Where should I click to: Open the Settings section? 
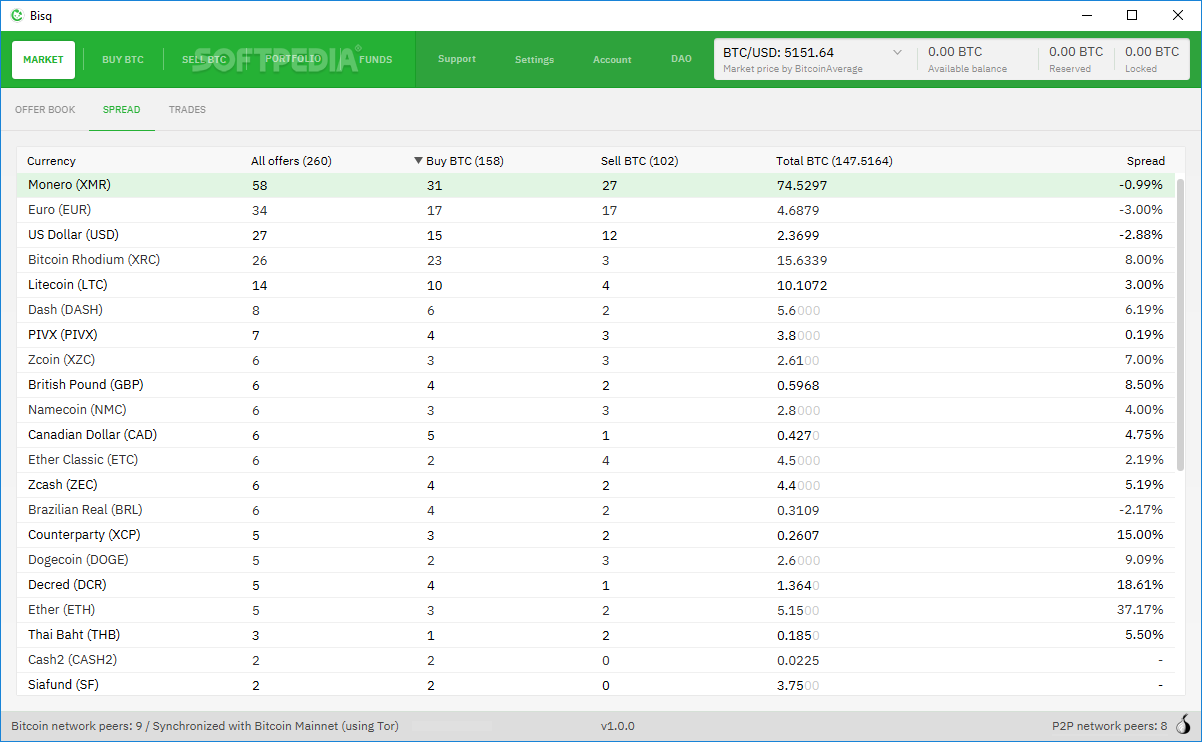(x=535, y=60)
